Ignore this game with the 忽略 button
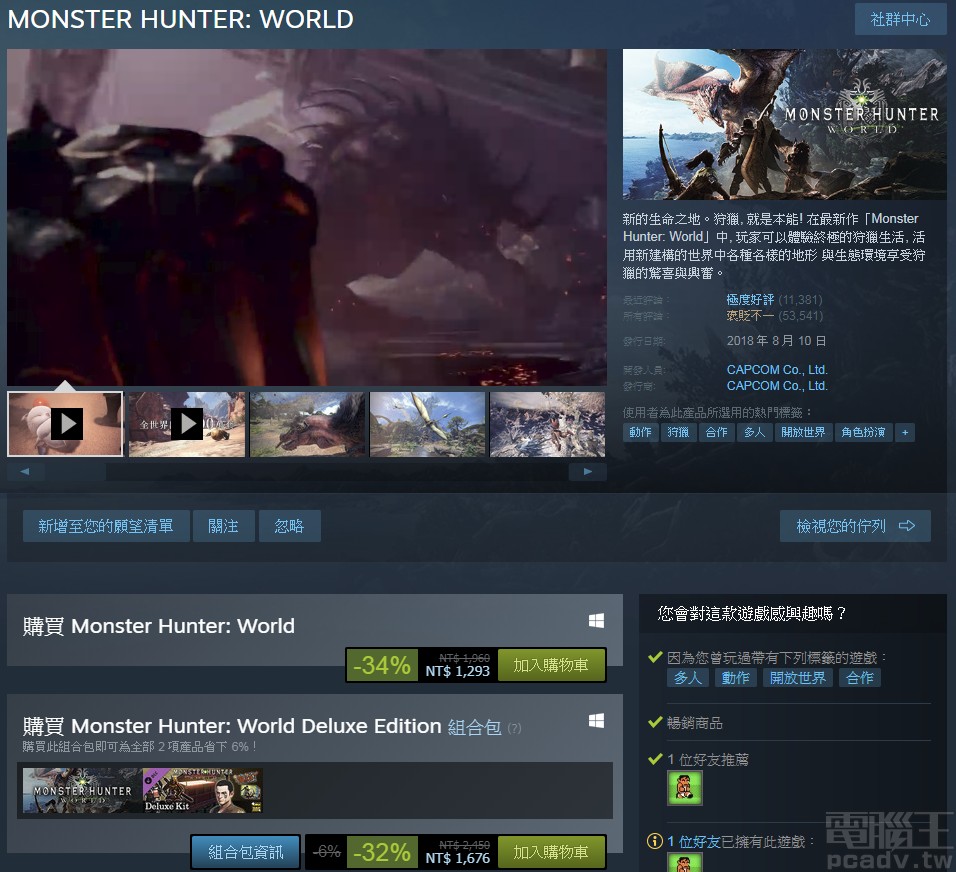Image resolution: width=956 pixels, height=872 pixels. pyautogui.click(x=290, y=525)
